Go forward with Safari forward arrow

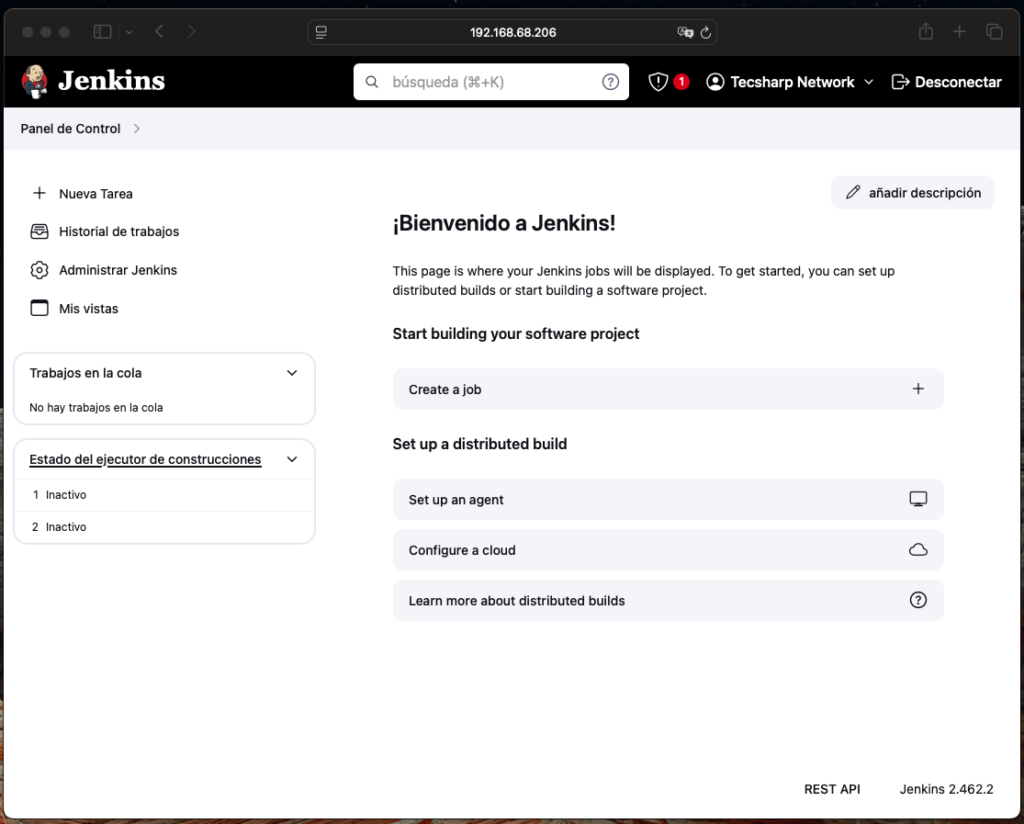(x=191, y=31)
